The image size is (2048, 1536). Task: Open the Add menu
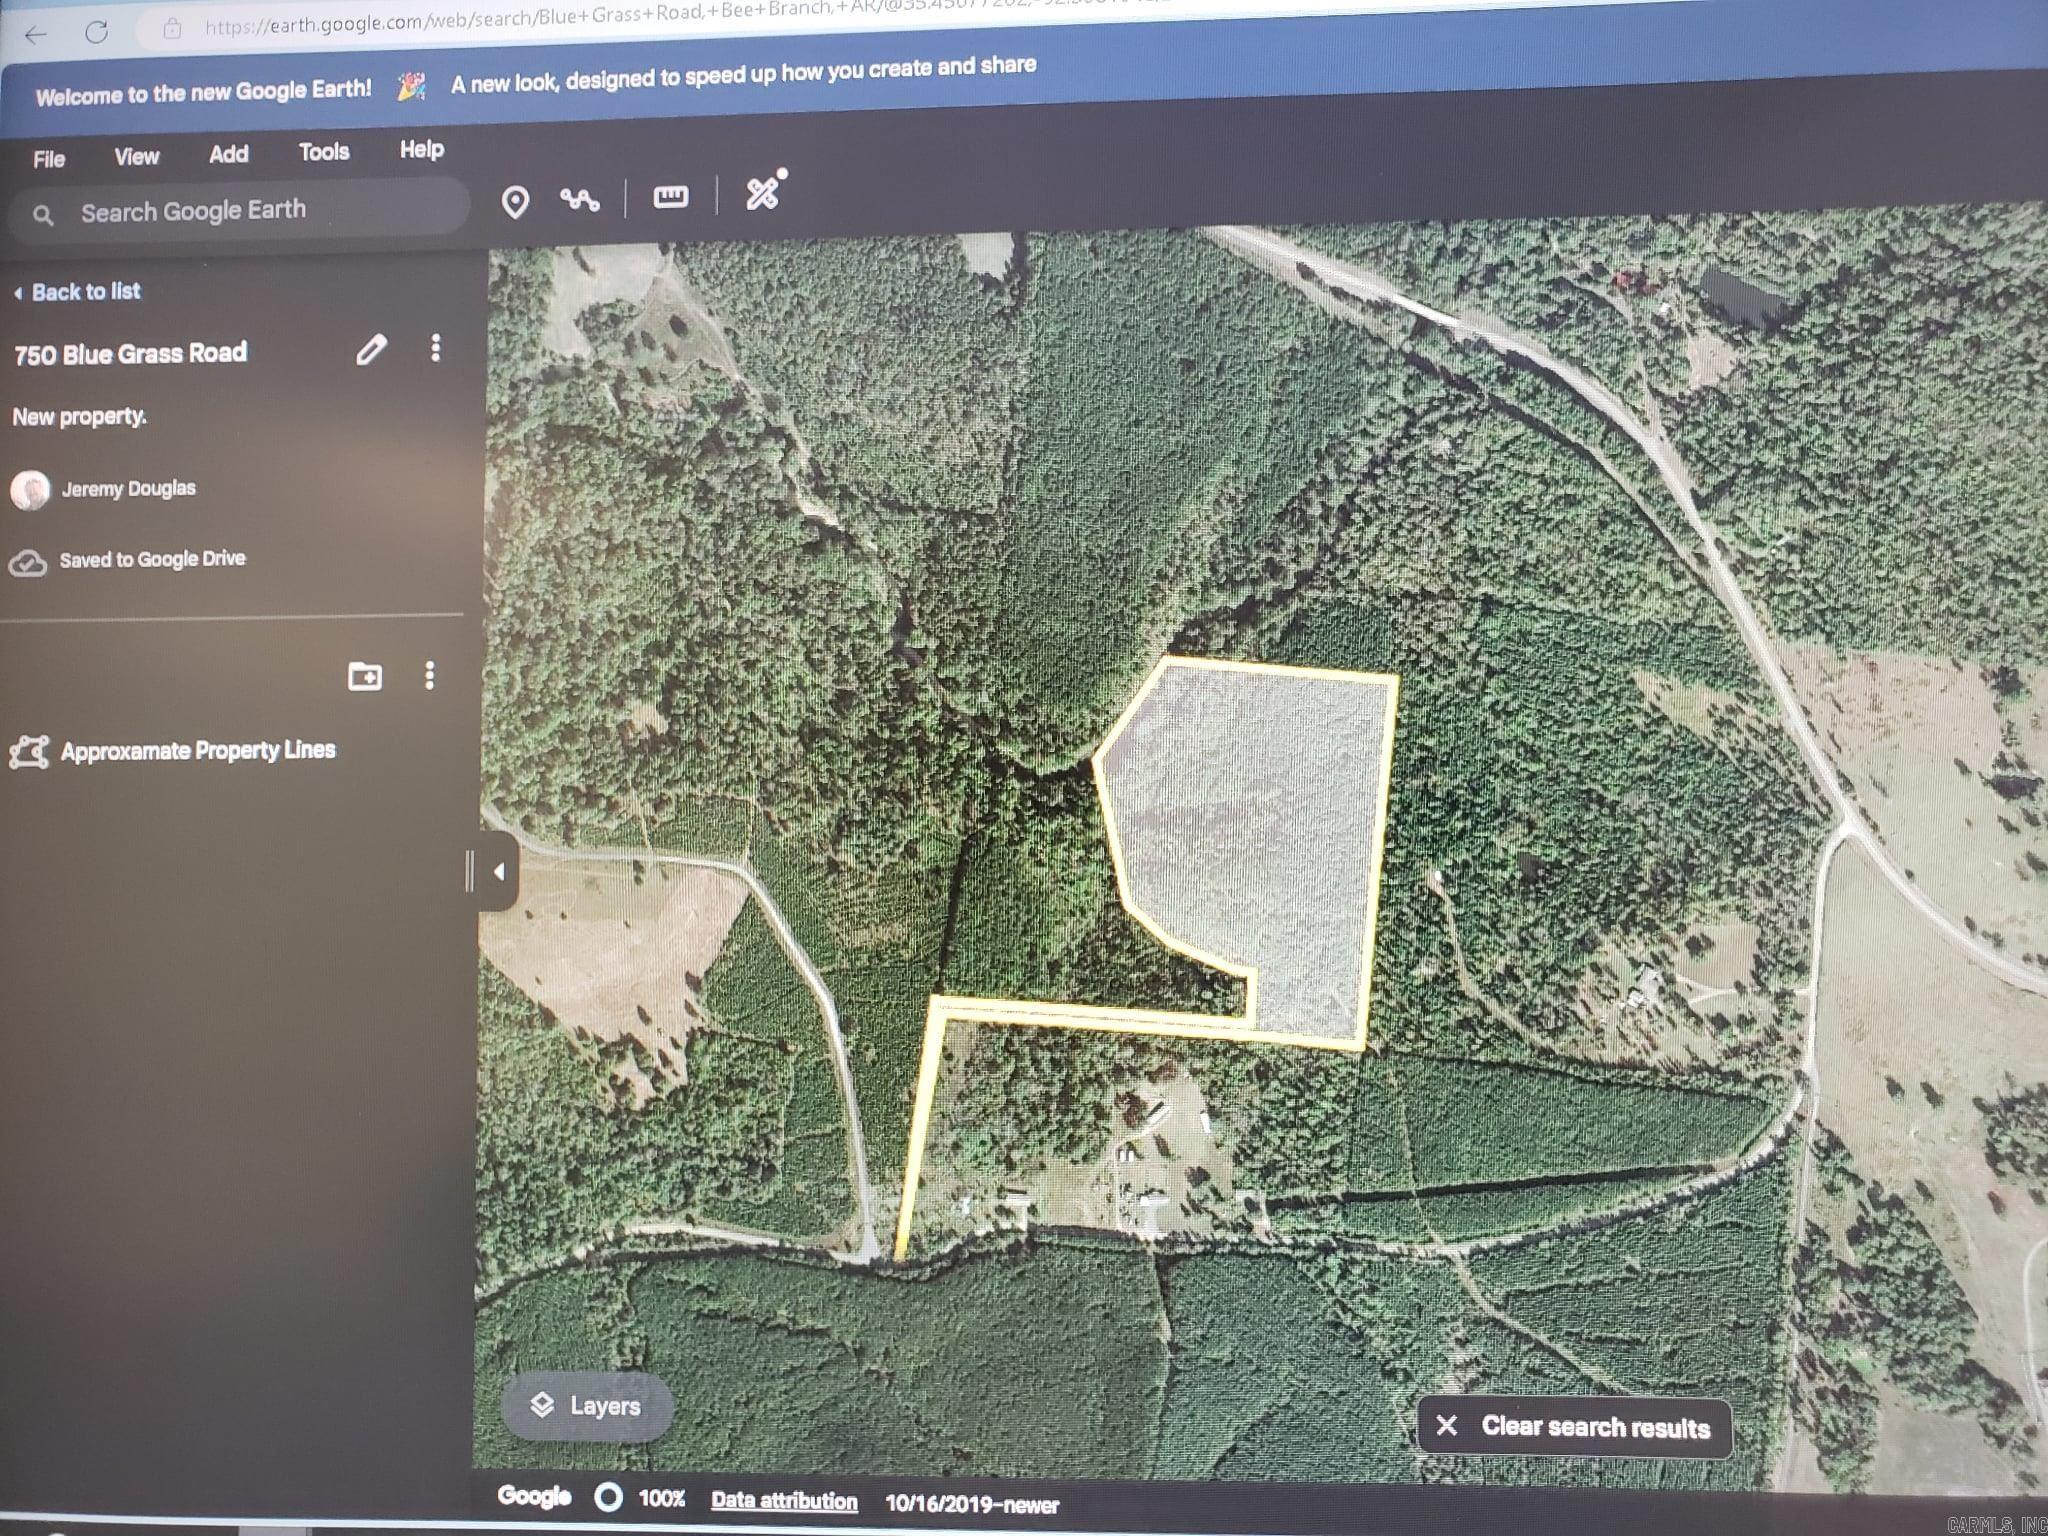point(229,154)
